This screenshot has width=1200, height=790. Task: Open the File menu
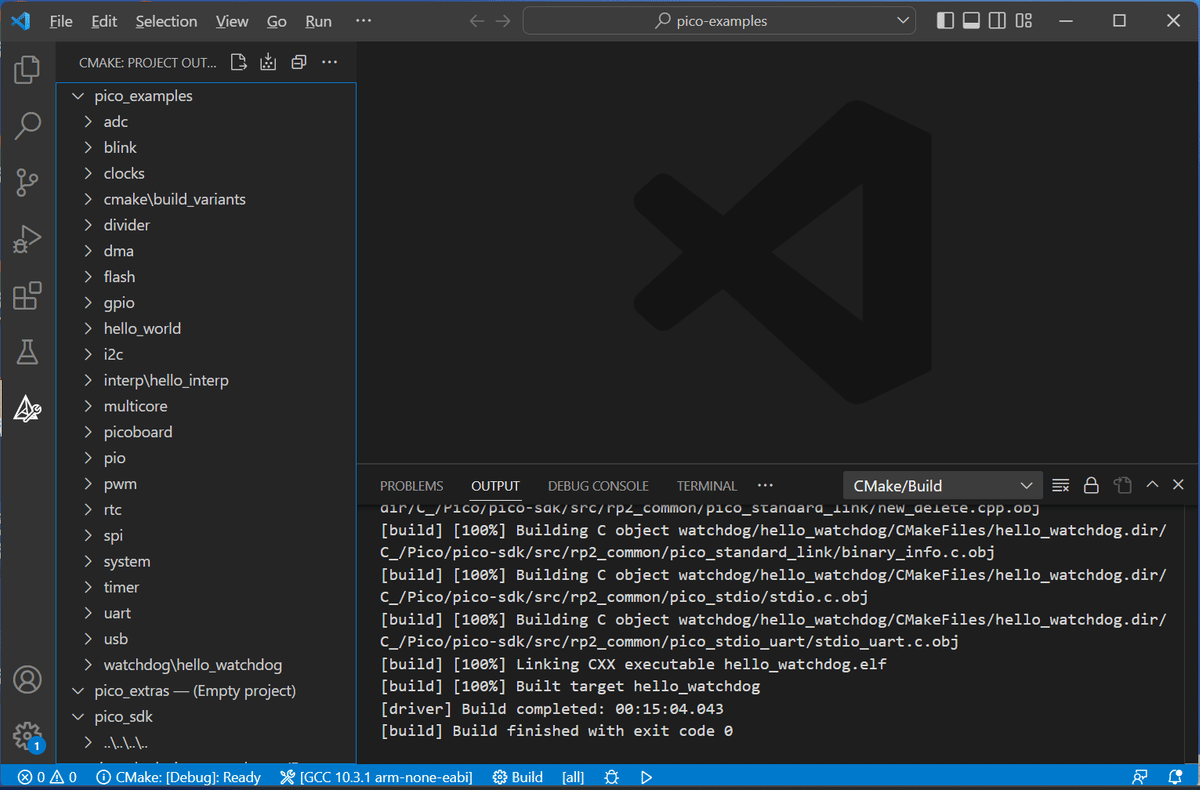[61, 21]
